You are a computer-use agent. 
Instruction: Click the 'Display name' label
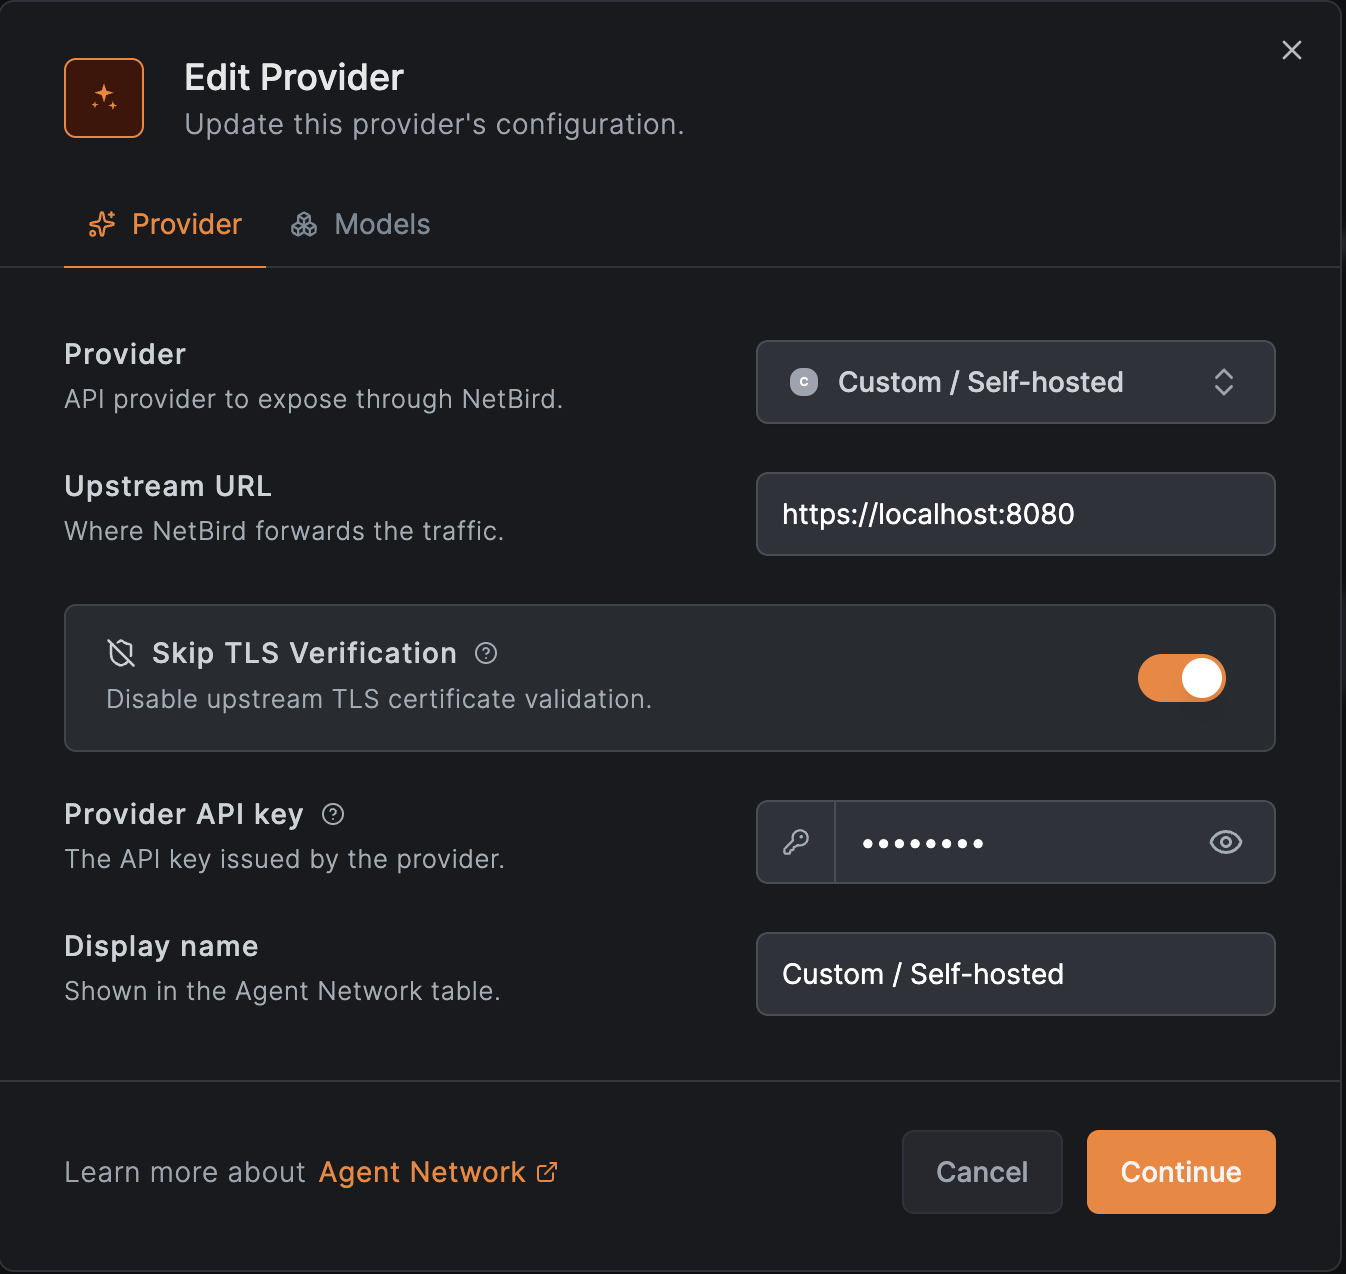pos(162,946)
